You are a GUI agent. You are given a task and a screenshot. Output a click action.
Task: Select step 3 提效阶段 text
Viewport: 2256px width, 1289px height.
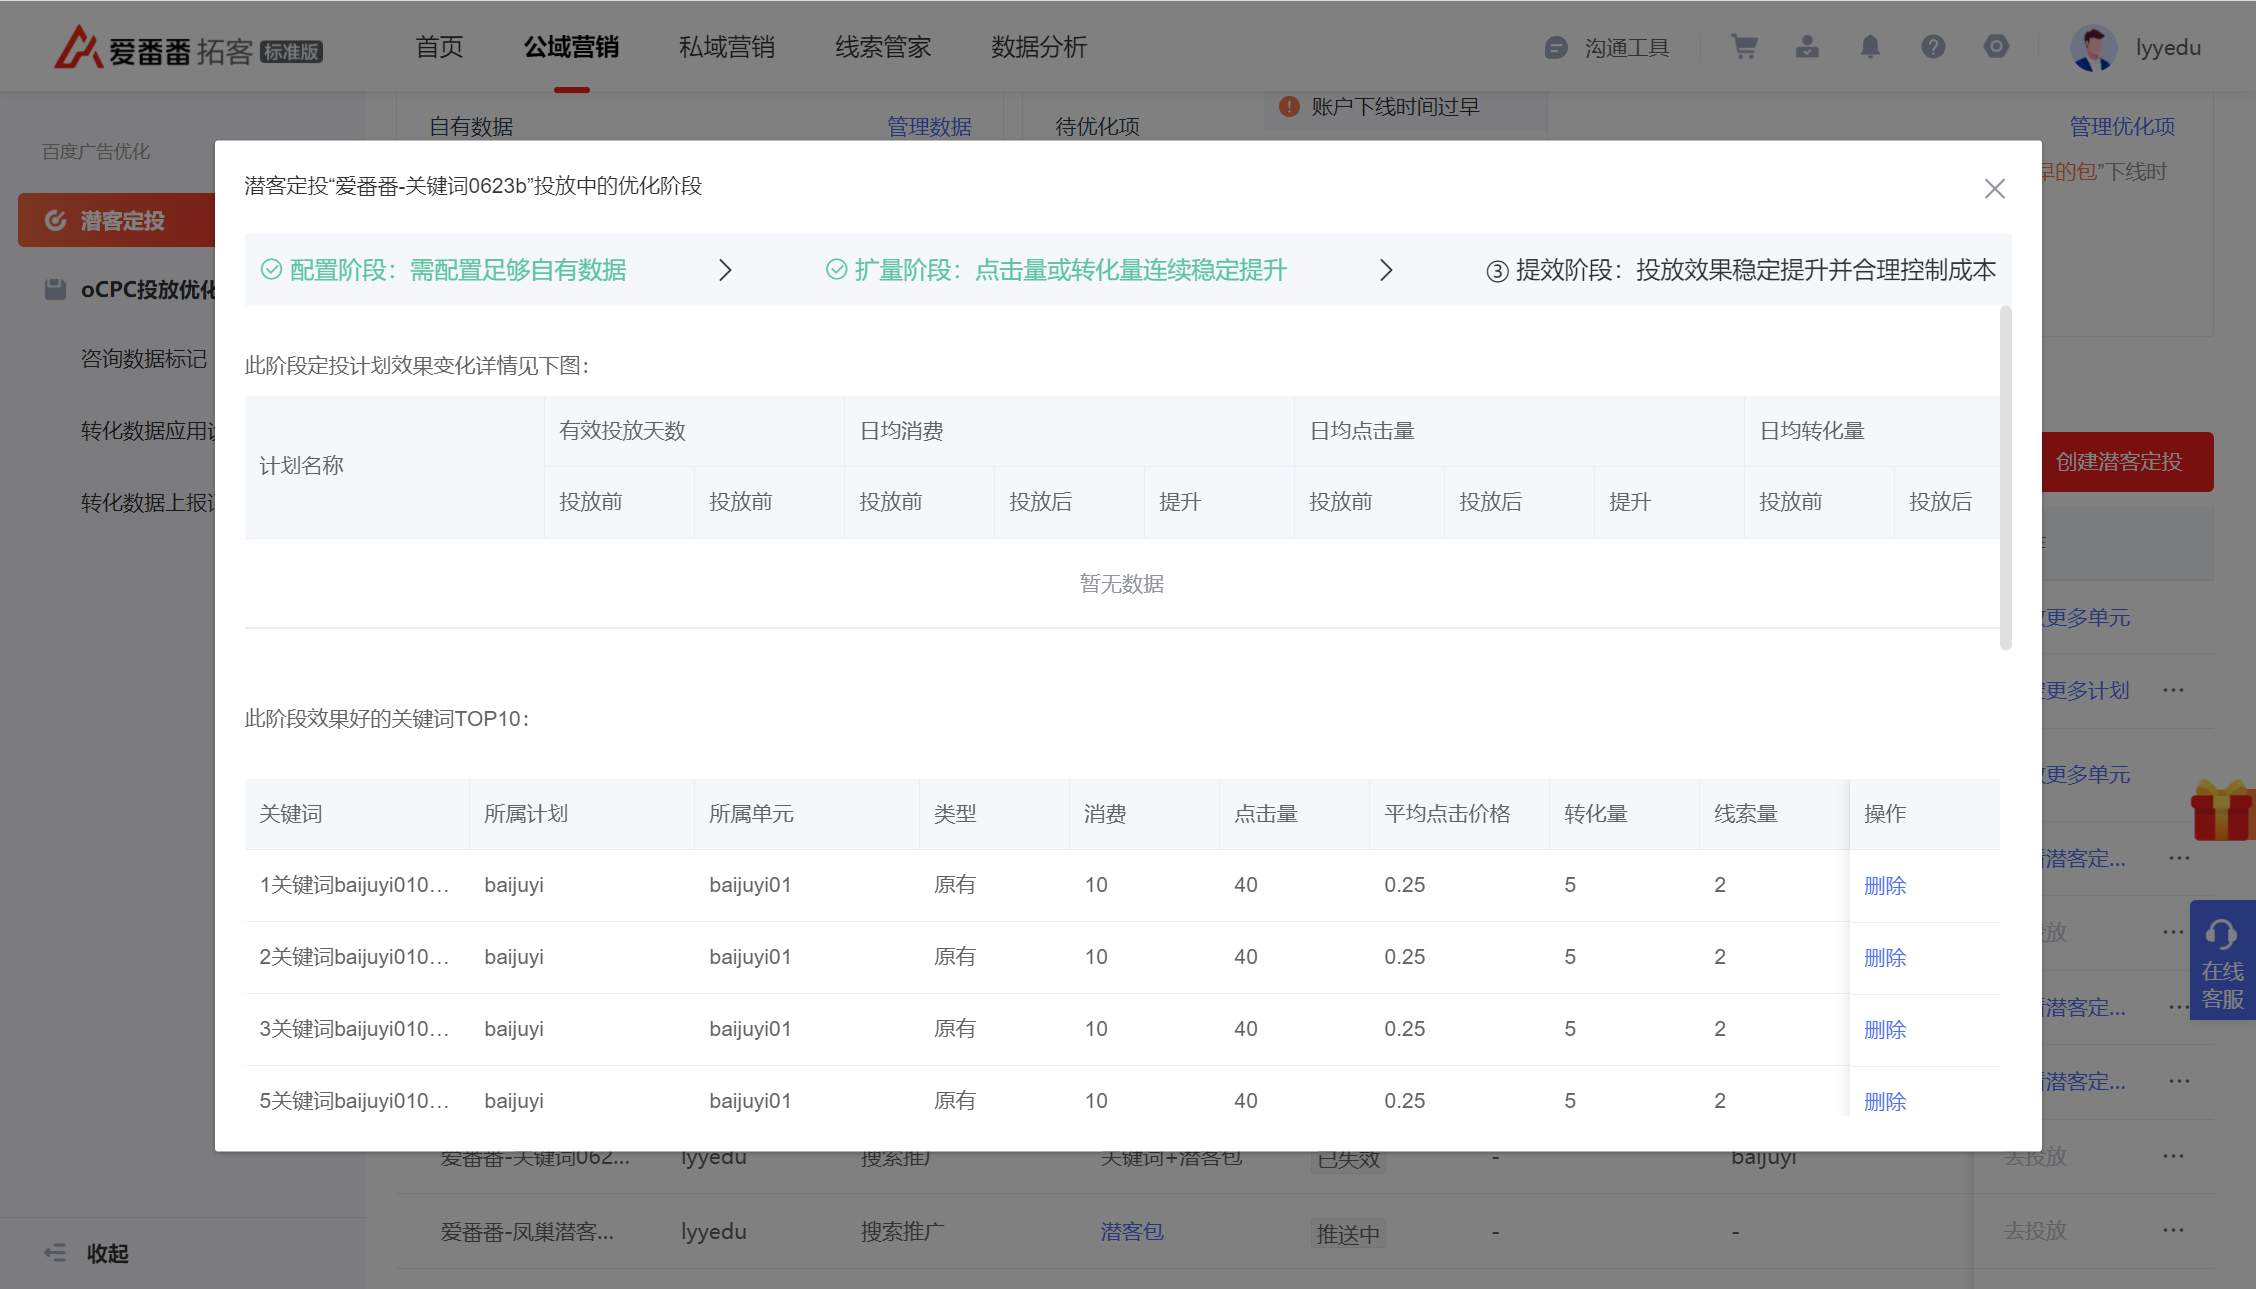[x=1741, y=270]
